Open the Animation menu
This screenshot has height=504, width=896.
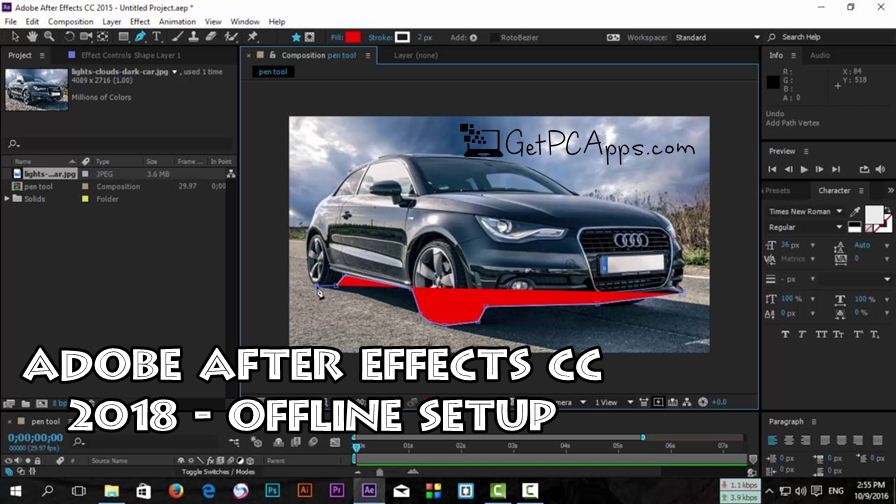point(177,22)
